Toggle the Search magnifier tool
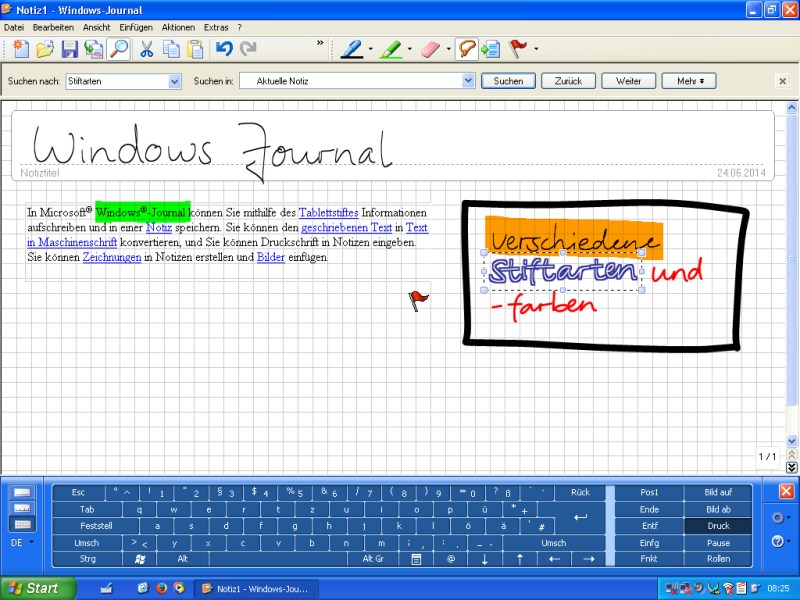The height and width of the screenshot is (600, 800). [119, 49]
